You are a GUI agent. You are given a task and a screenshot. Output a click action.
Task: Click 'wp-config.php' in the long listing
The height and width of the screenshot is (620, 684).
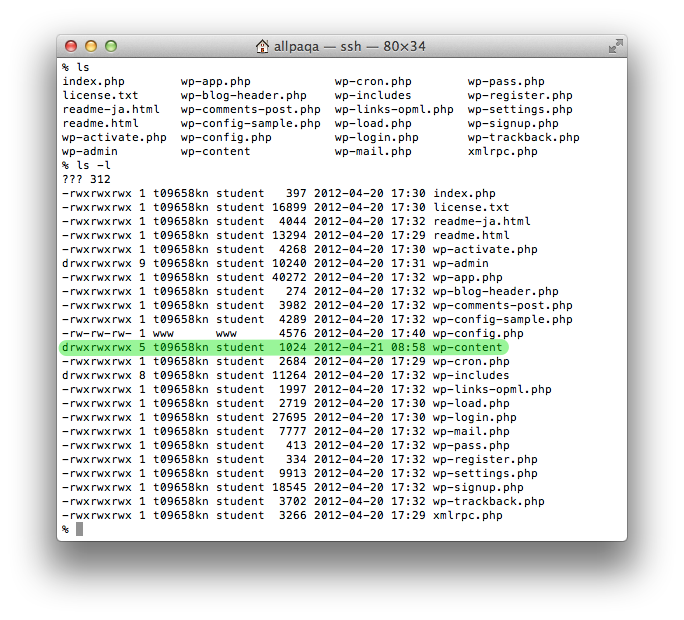(478, 333)
